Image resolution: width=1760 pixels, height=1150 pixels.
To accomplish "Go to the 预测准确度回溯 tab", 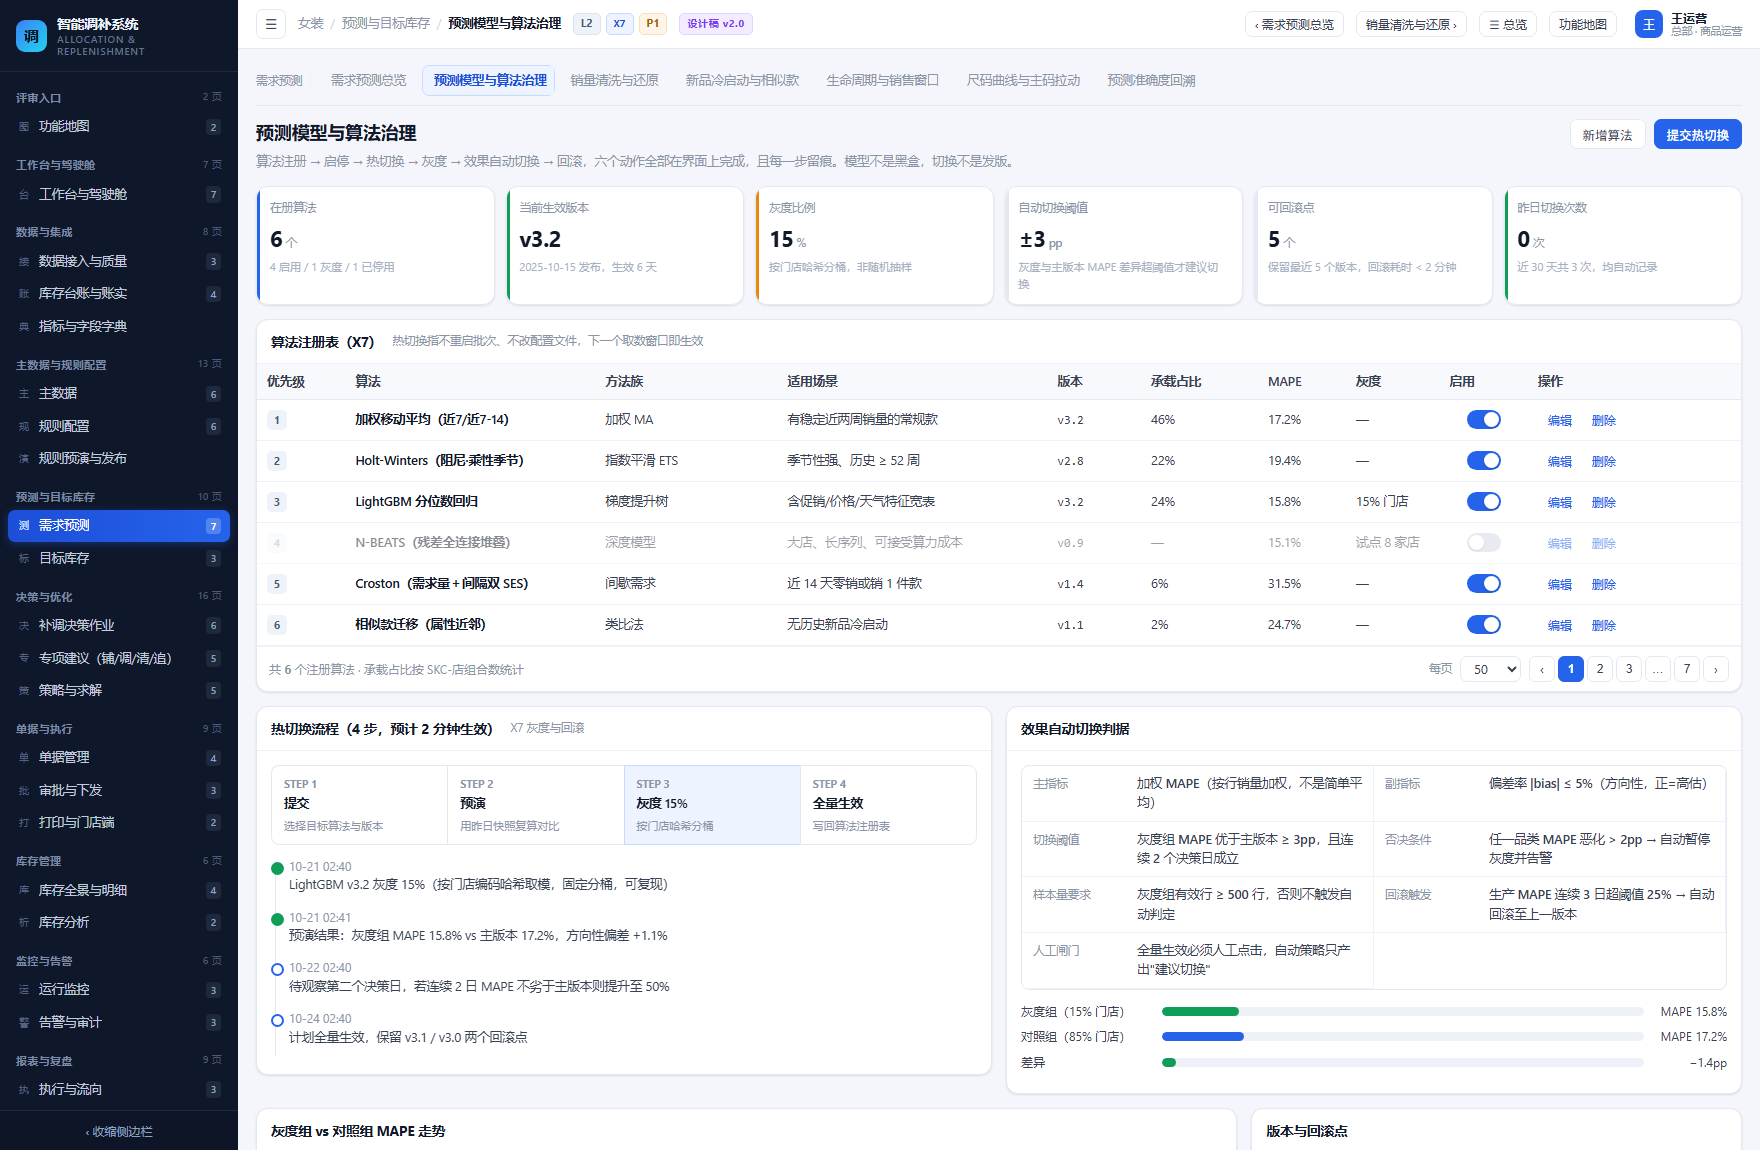I will click(x=1151, y=81).
